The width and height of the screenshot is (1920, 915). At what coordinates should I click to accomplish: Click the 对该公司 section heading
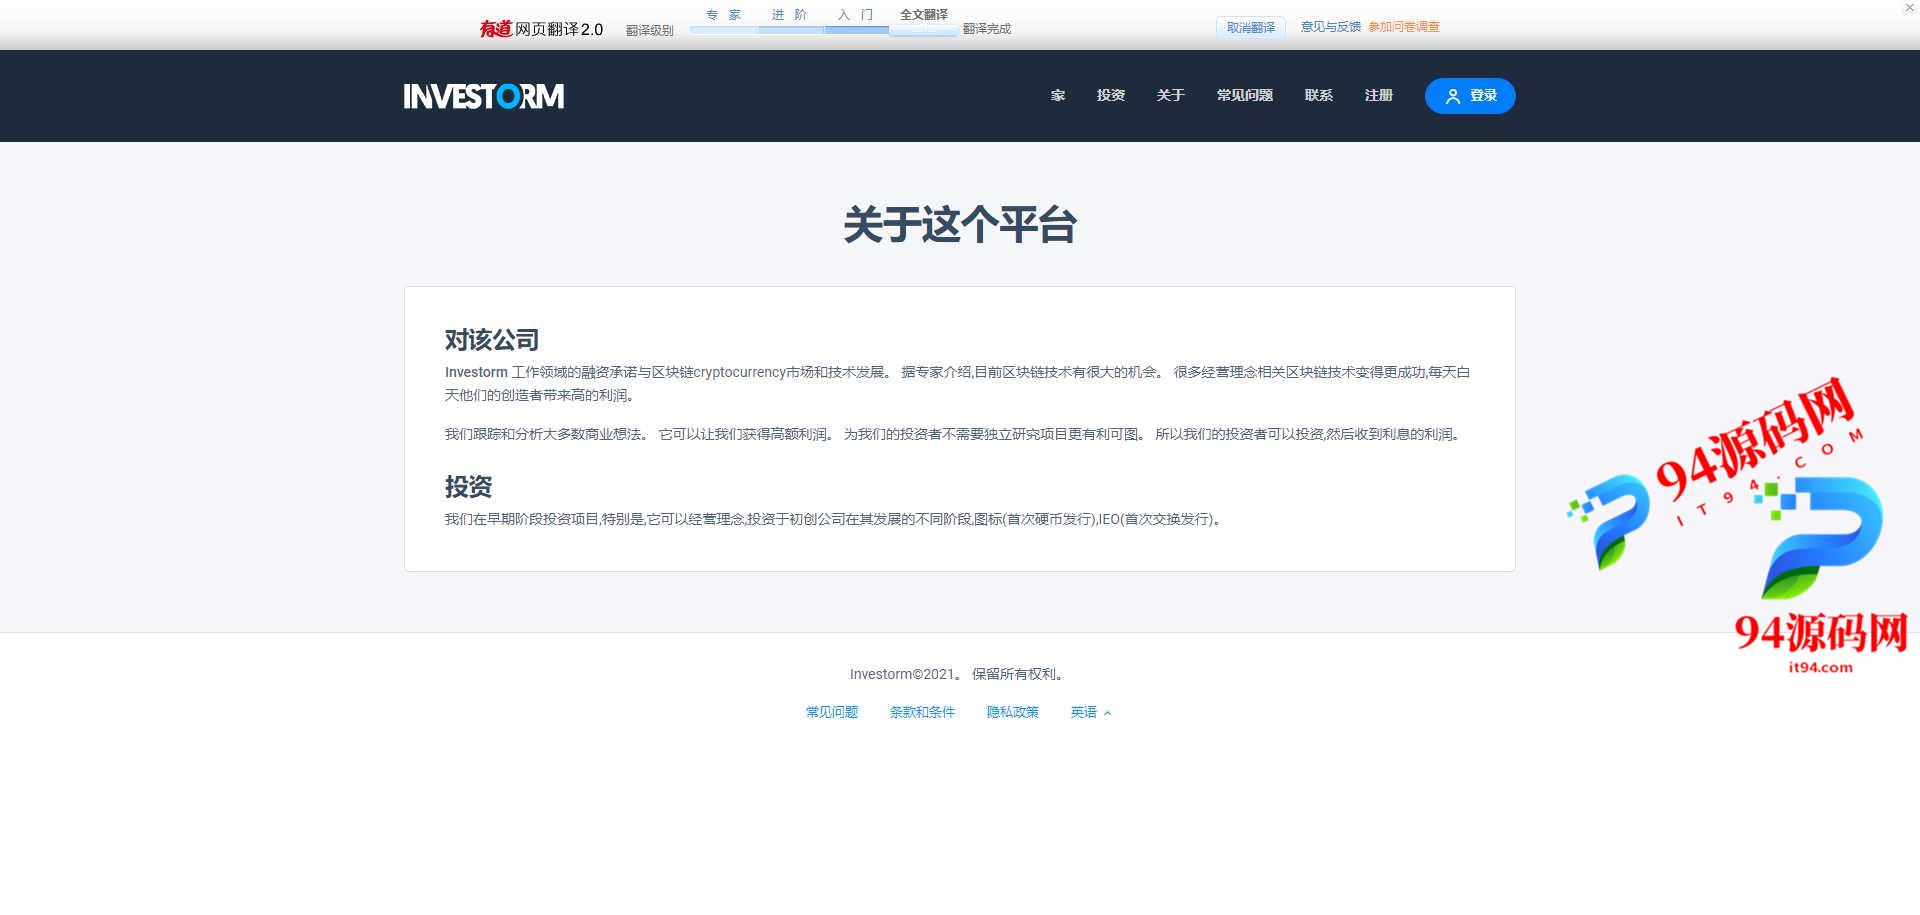coord(492,340)
